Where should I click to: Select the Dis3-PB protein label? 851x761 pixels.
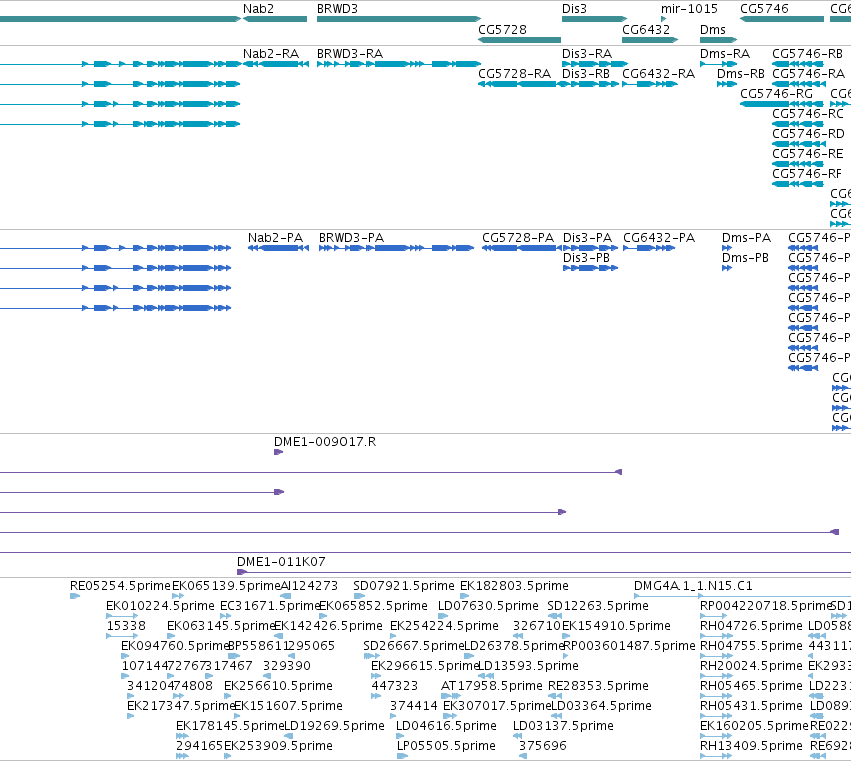pyautogui.click(x=586, y=258)
